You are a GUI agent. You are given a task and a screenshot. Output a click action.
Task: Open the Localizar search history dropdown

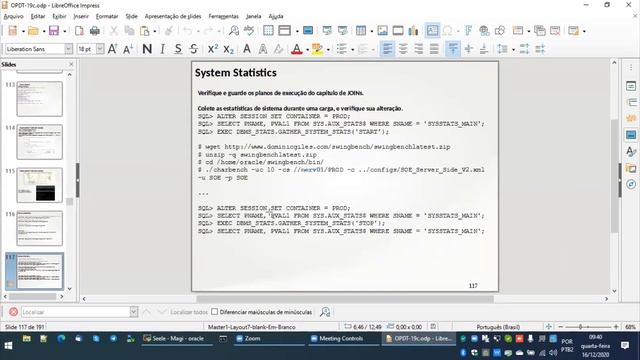133,312
